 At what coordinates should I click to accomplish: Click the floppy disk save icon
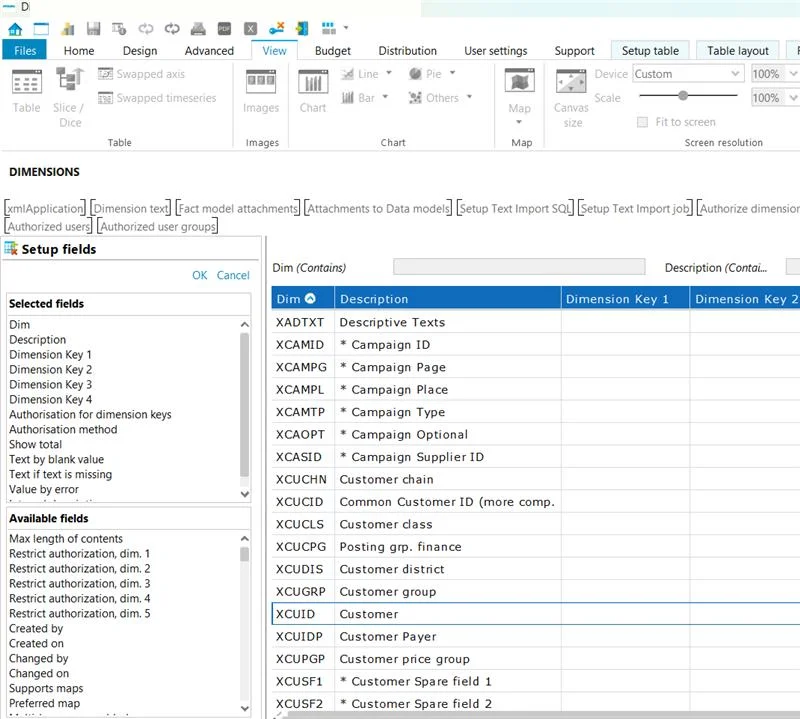93,29
